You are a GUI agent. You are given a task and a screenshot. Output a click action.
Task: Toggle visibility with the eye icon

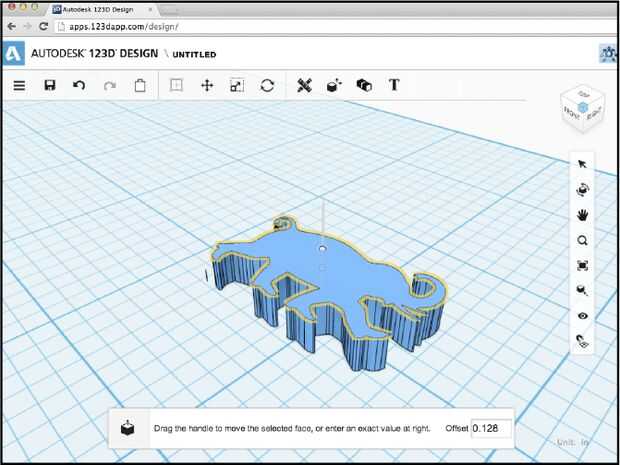pyautogui.click(x=582, y=316)
